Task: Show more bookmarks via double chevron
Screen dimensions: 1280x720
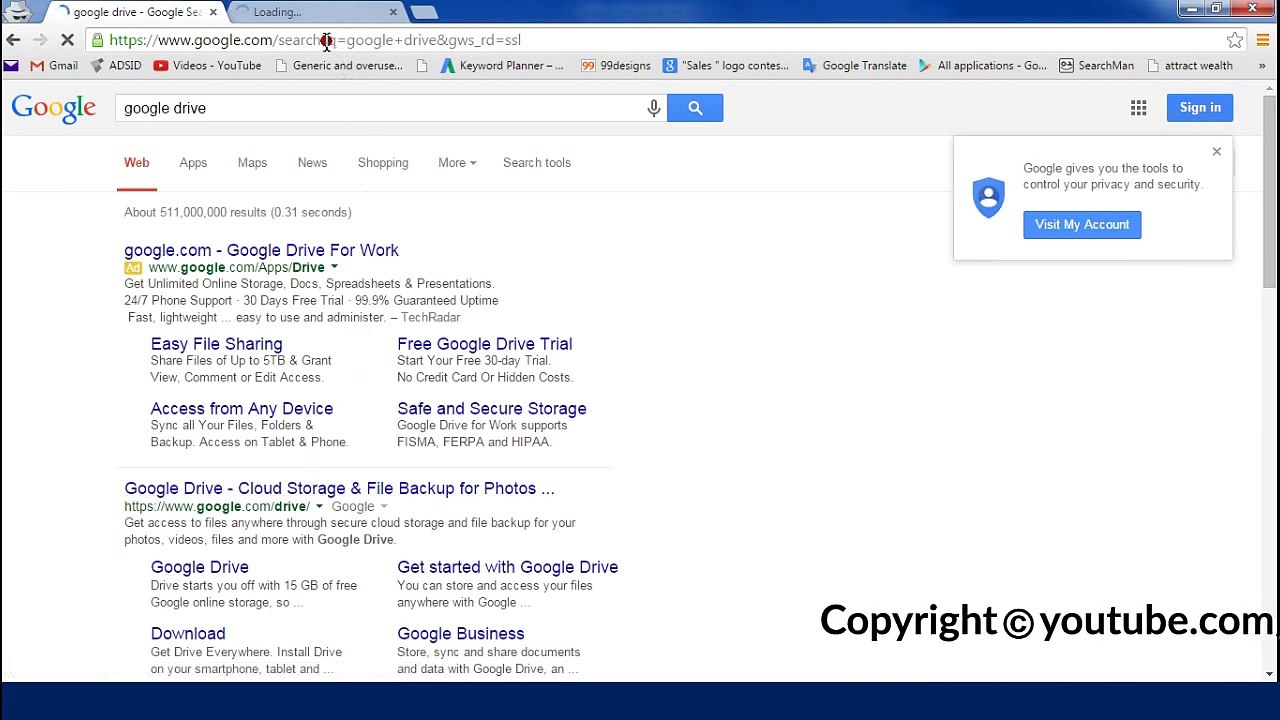Action: pos(1262,66)
